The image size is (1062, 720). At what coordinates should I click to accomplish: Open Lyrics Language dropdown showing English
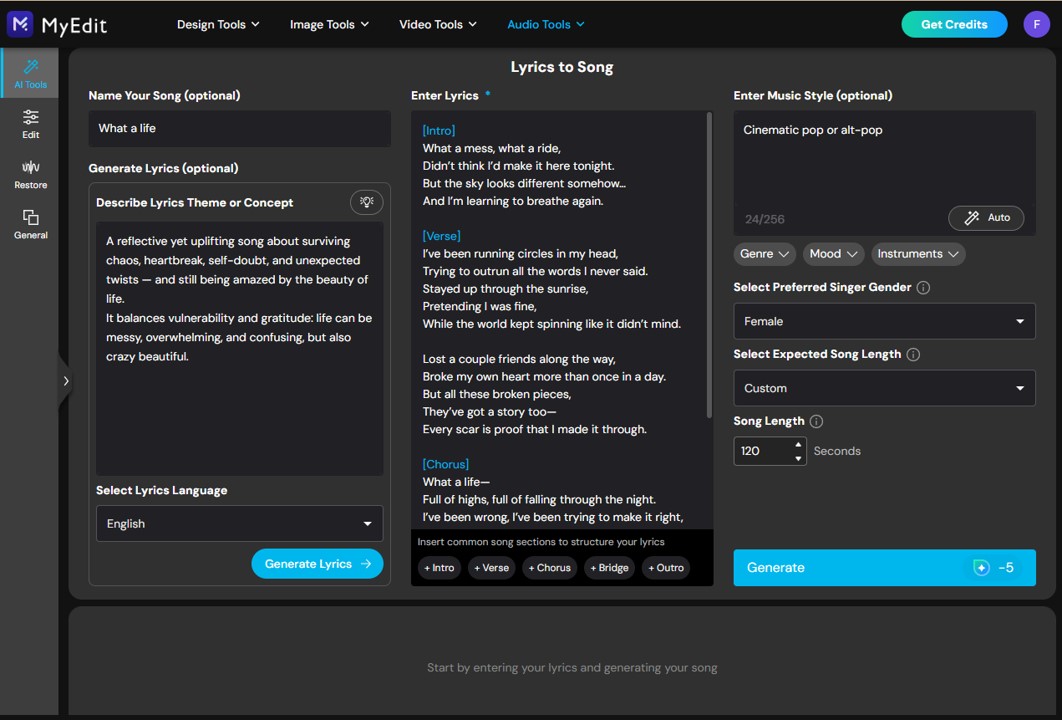click(x=239, y=524)
